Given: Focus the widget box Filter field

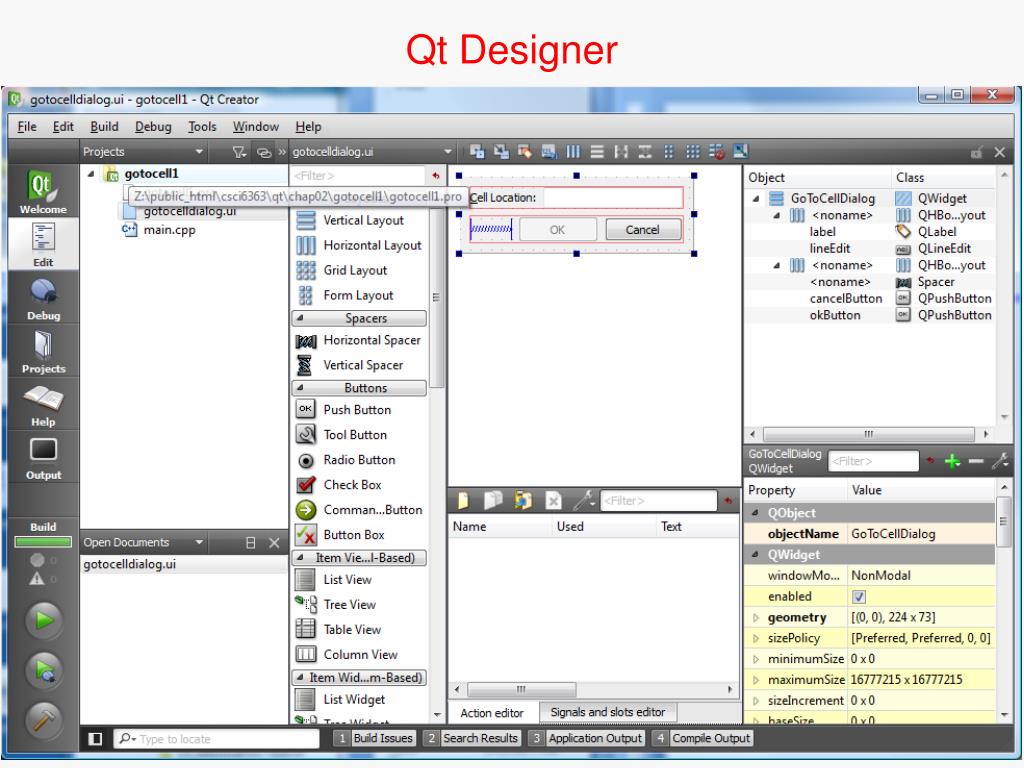Looking at the screenshot, I should [358, 176].
